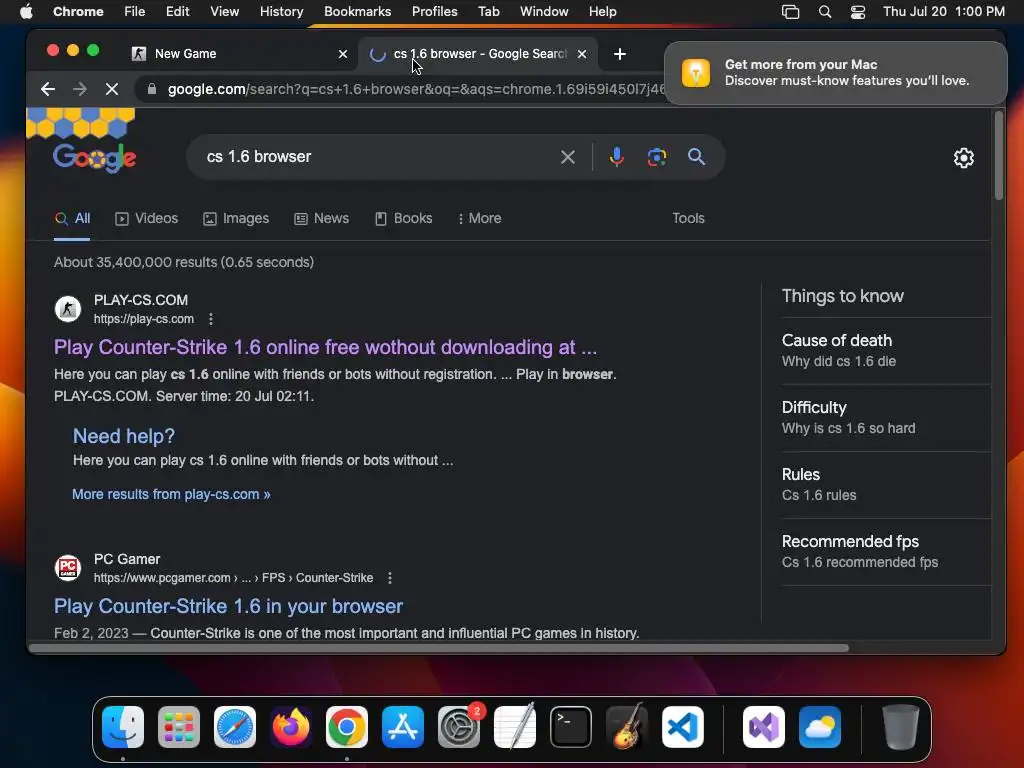Click the Chrome icon in the Dock
The width and height of the screenshot is (1024, 768).
point(347,727)
